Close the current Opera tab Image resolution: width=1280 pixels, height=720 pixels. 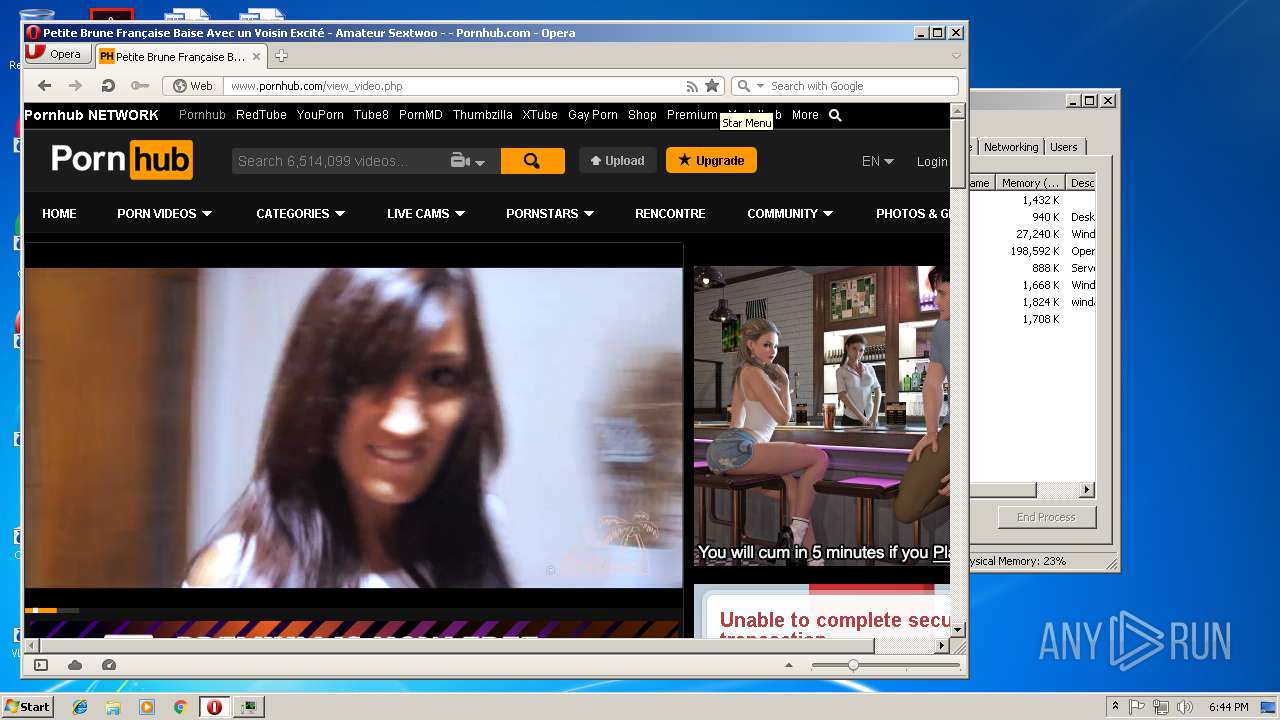257,57
